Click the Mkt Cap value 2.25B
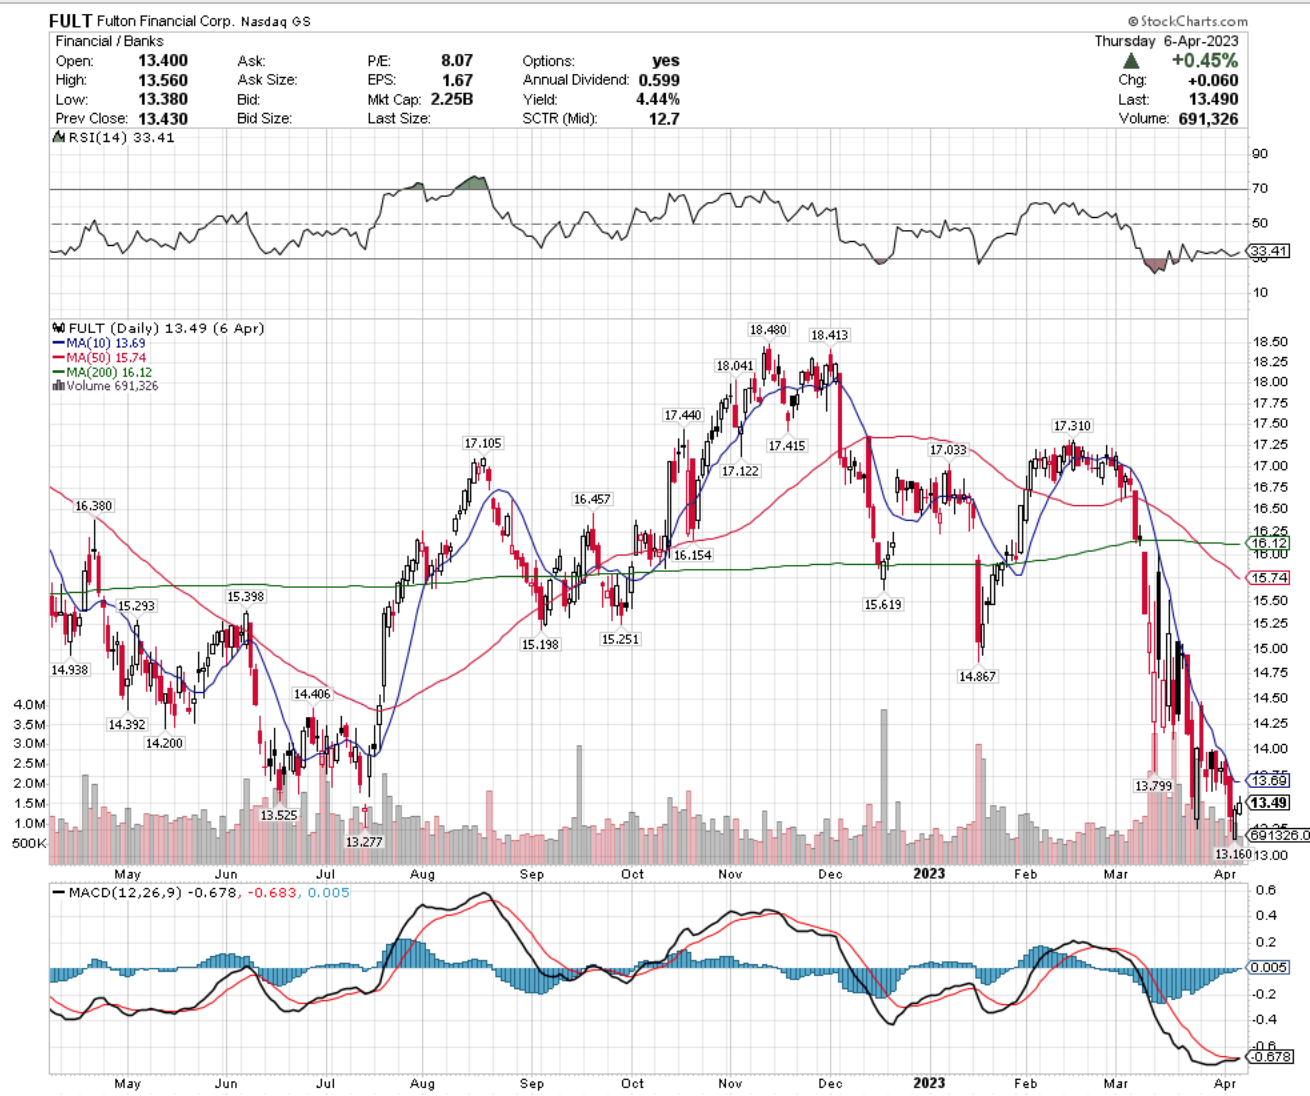The image size is (1310, 1096). (x=452, y=99)
